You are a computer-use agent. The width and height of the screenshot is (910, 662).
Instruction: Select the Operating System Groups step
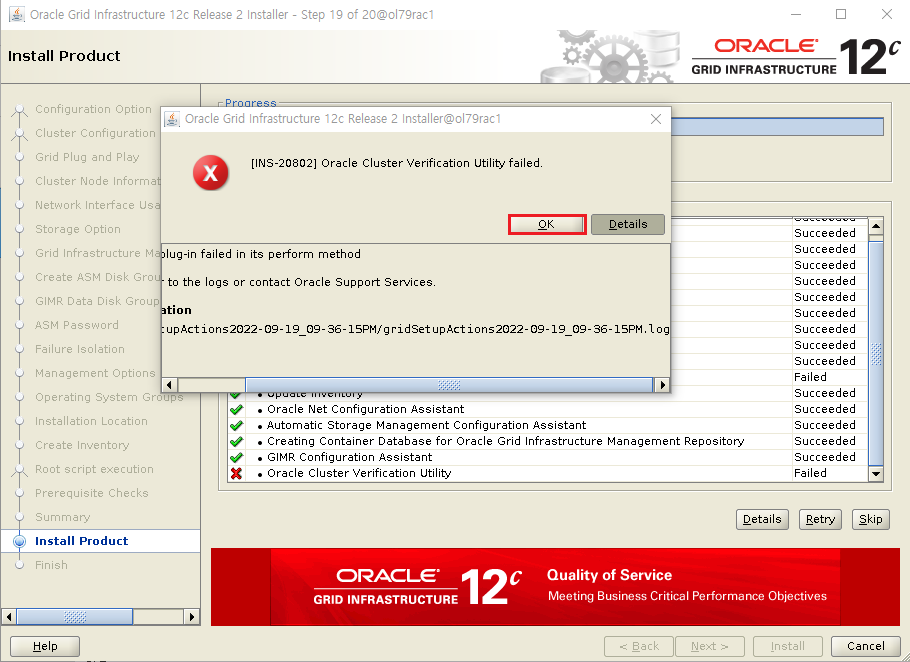(109, 397)
